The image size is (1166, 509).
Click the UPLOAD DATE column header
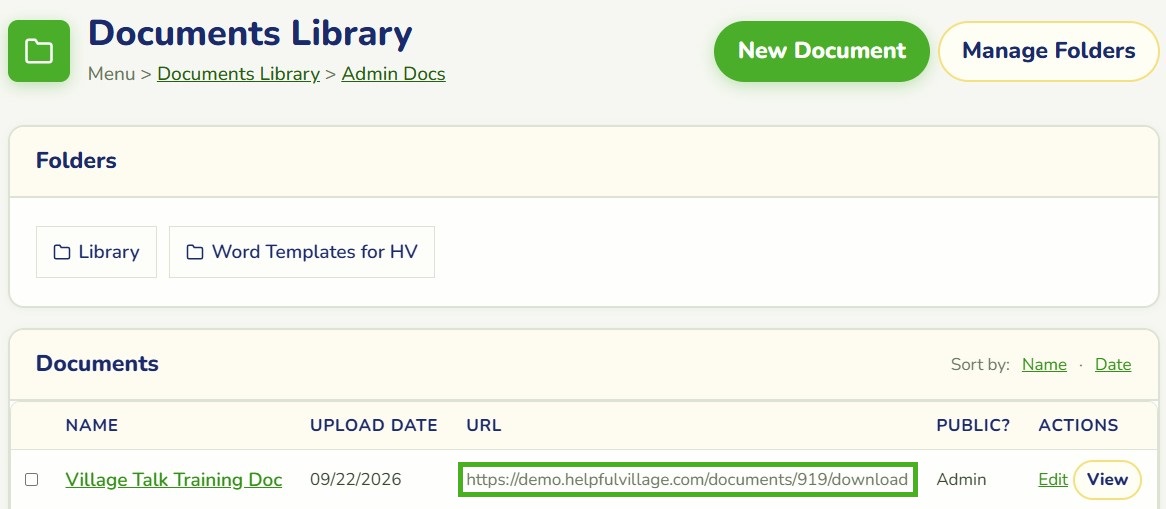pos(373,426)
